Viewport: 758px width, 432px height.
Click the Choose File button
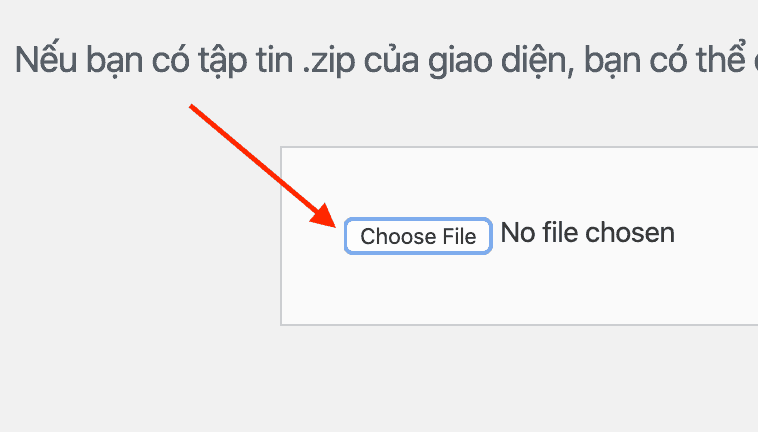[418, 237]
